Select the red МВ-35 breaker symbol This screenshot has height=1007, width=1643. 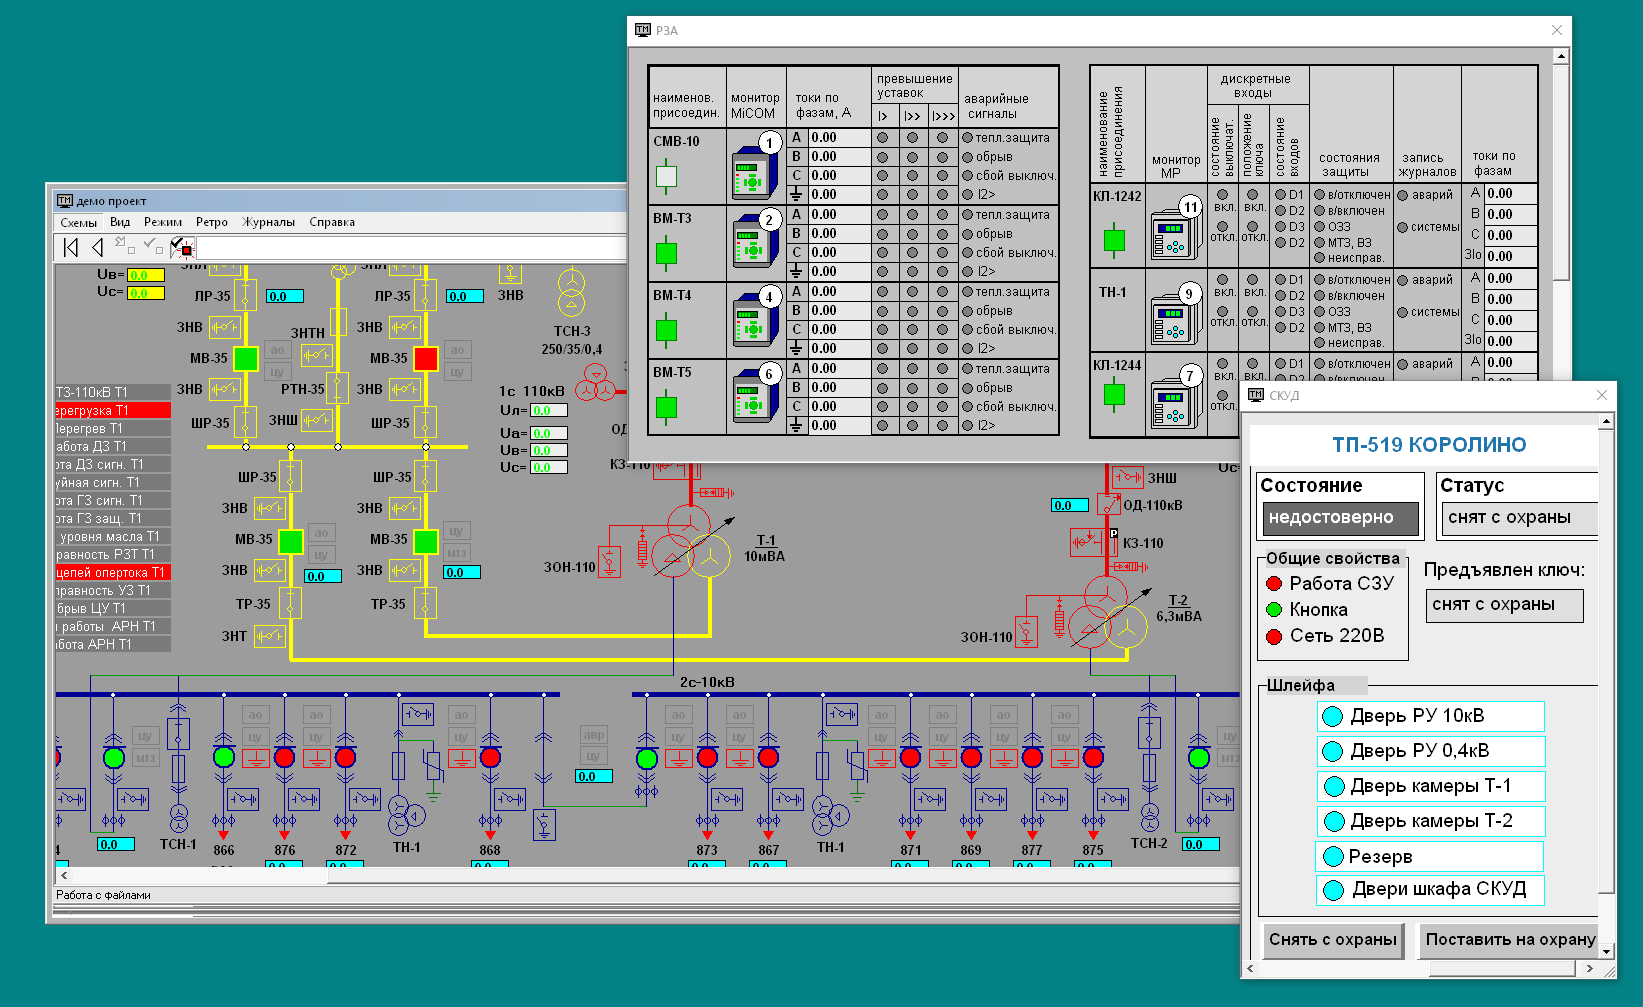point(426,358)
